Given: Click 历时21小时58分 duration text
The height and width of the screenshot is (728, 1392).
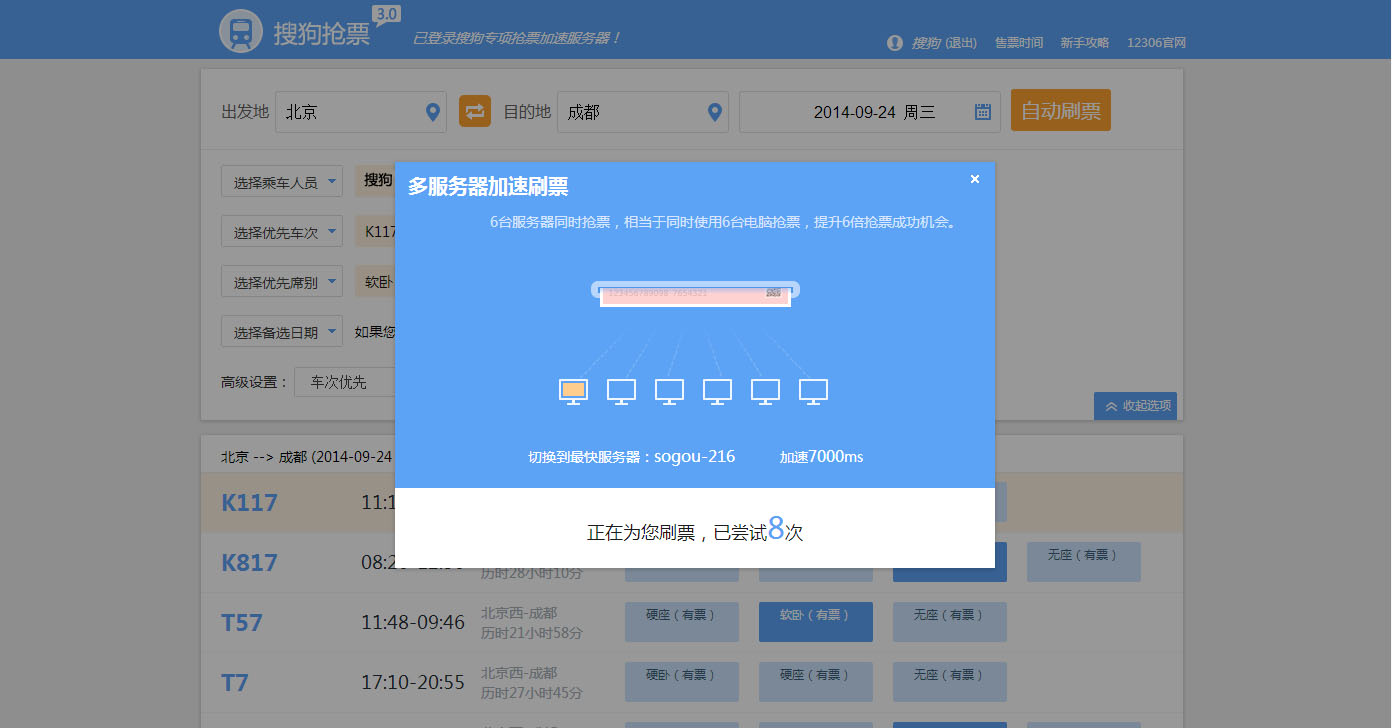Looking at the screenshot, I should coord(532,633).
